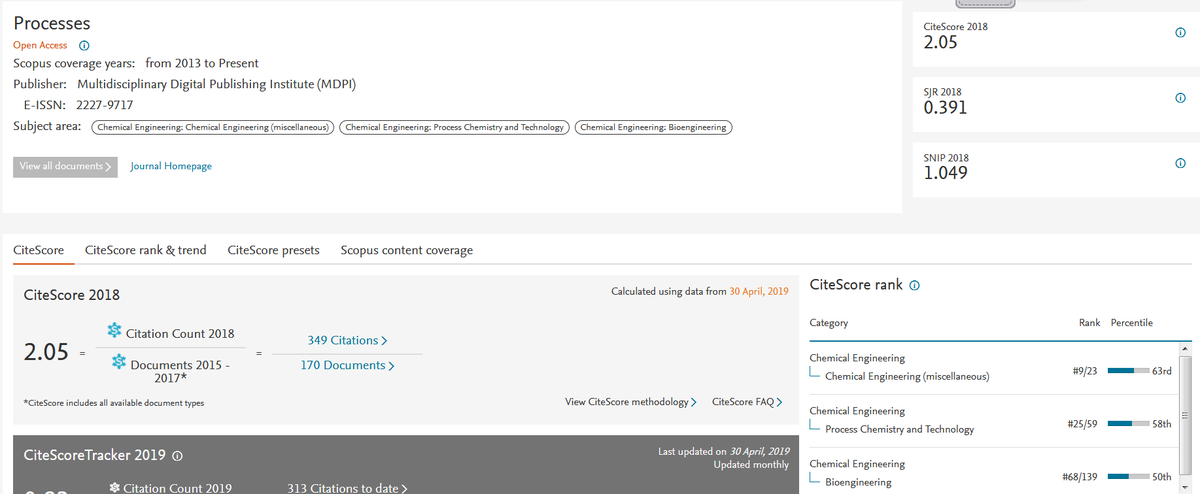Open the SJR 2018 info icon

(1181, 98)
